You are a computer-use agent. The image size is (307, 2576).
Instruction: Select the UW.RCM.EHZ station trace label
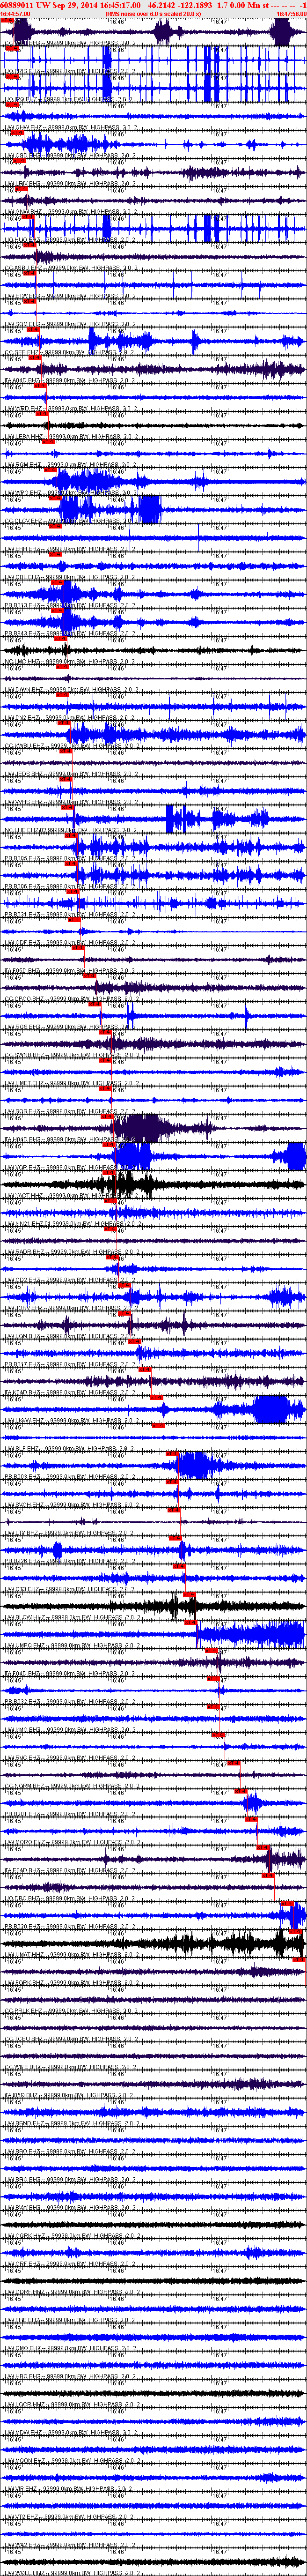70,465
